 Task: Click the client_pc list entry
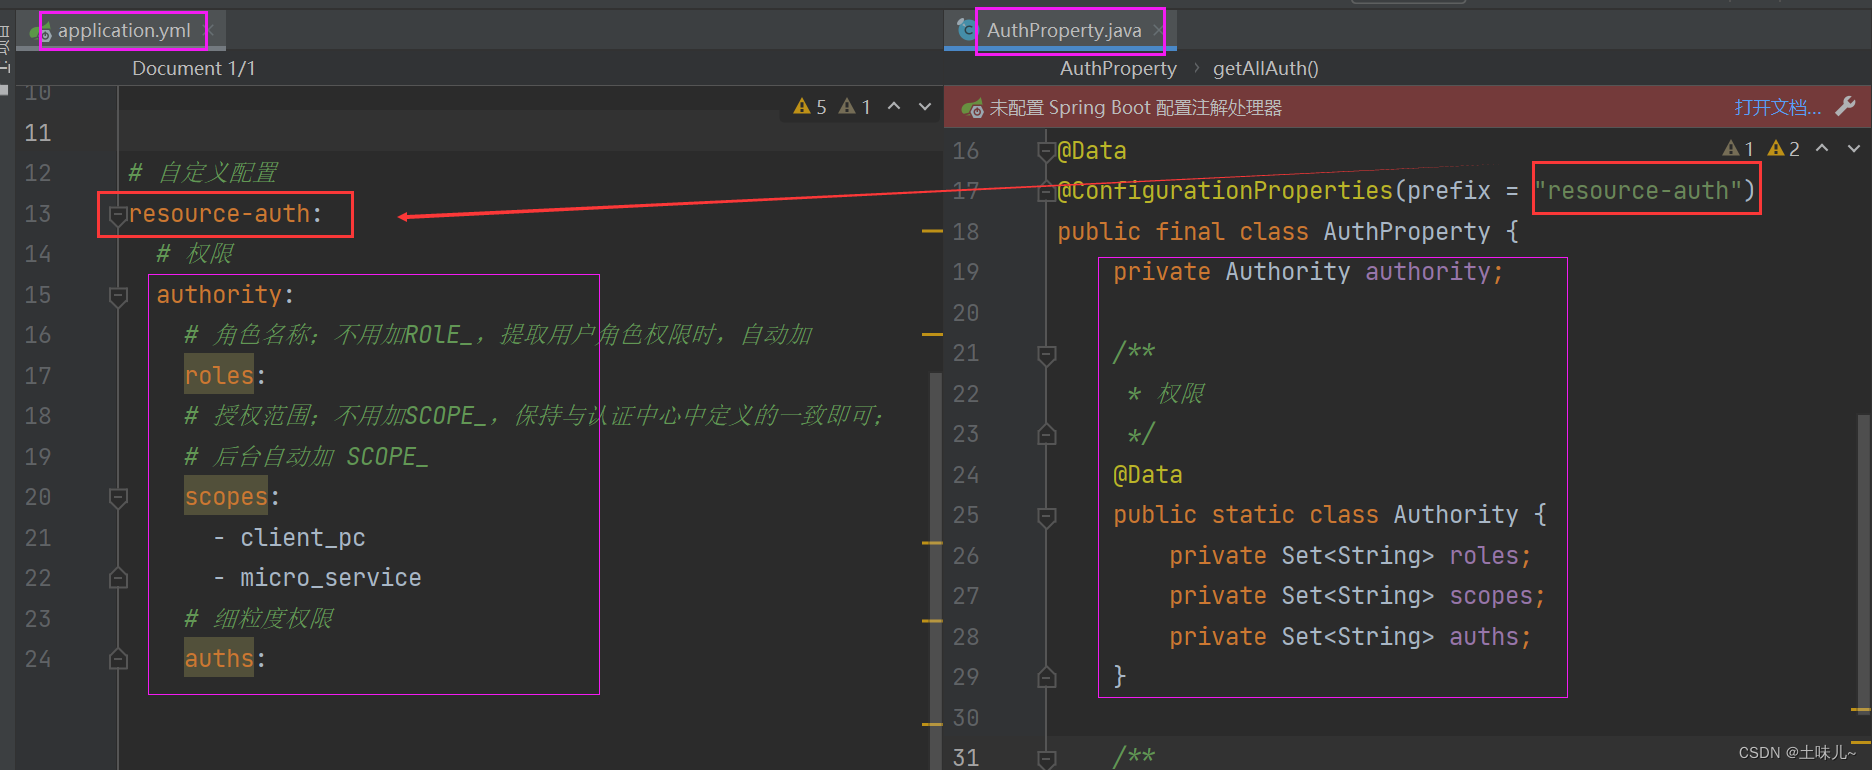tap(303, 538)
